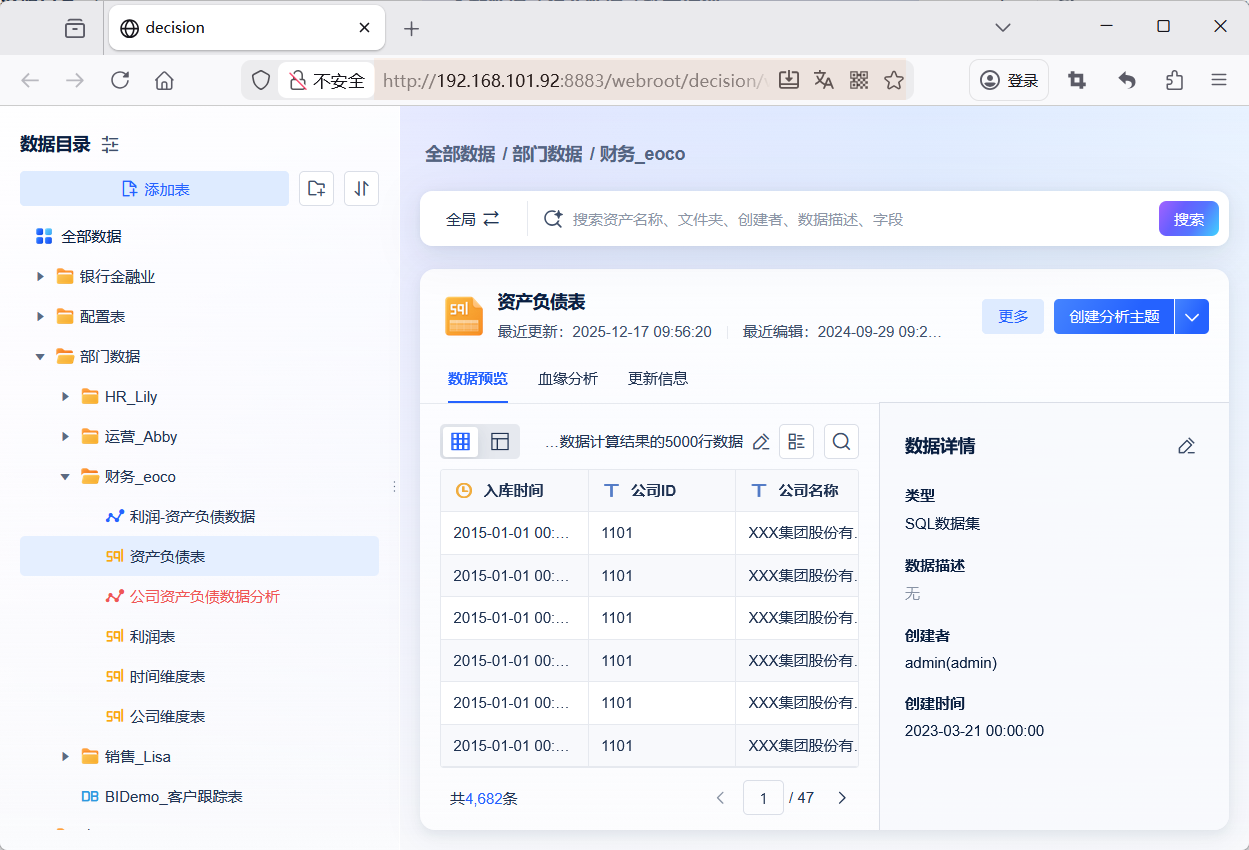
Task: Click browser reload button
Action: point(120,80)
